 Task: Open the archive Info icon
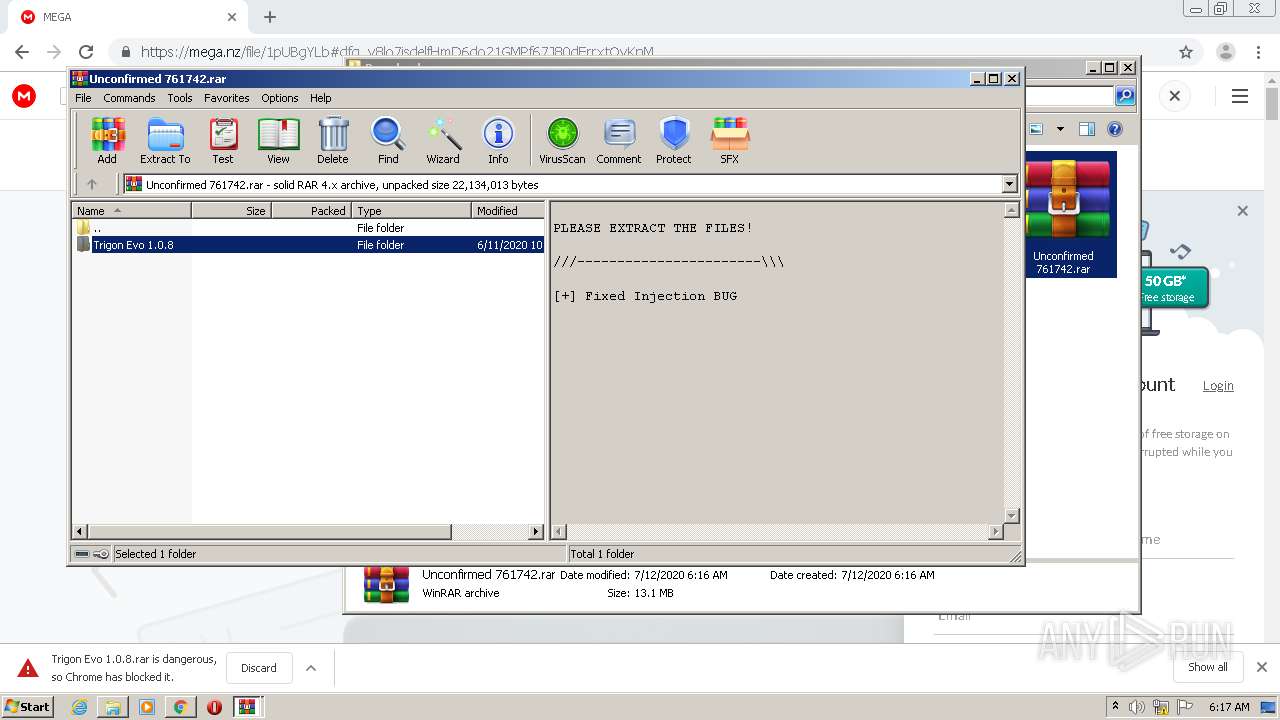(x=498, y=140)
